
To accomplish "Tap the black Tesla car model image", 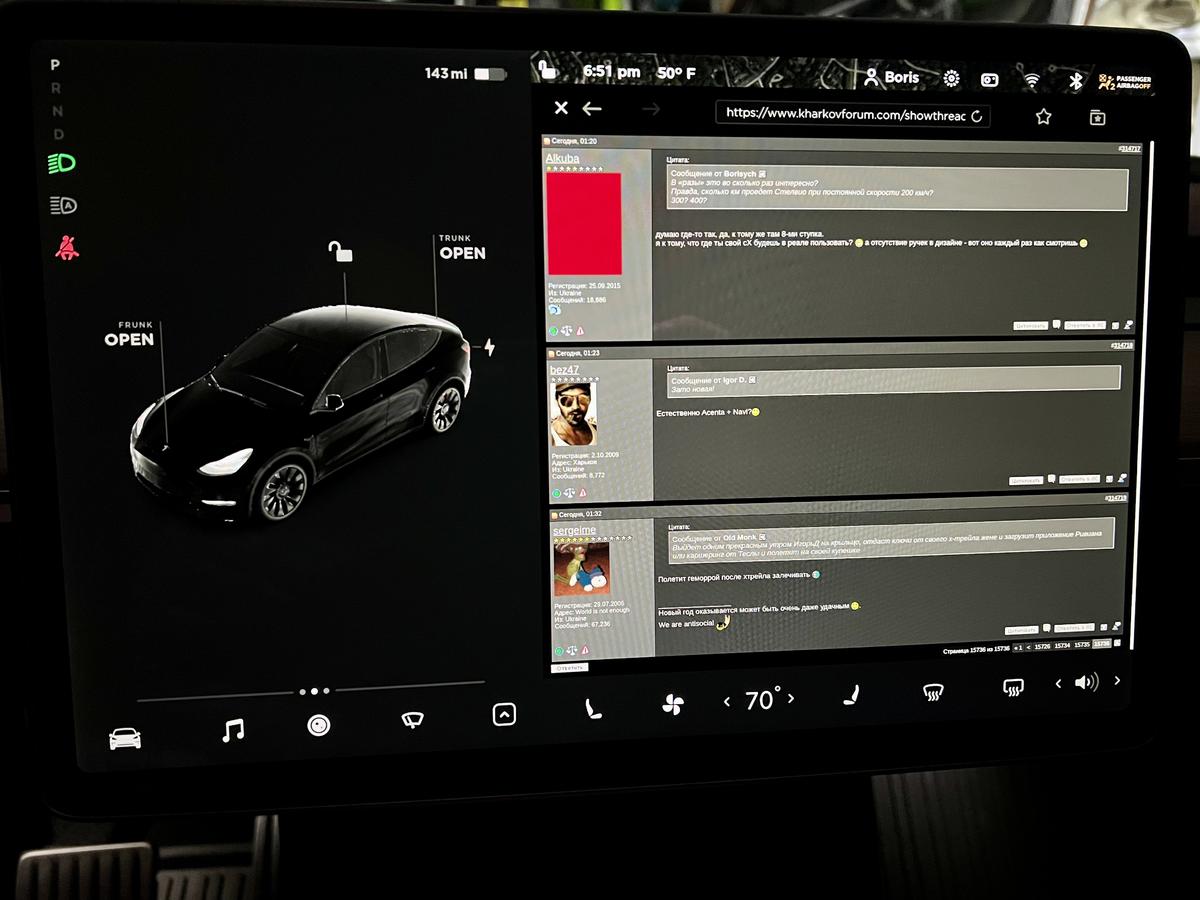I will pos(301,412).
